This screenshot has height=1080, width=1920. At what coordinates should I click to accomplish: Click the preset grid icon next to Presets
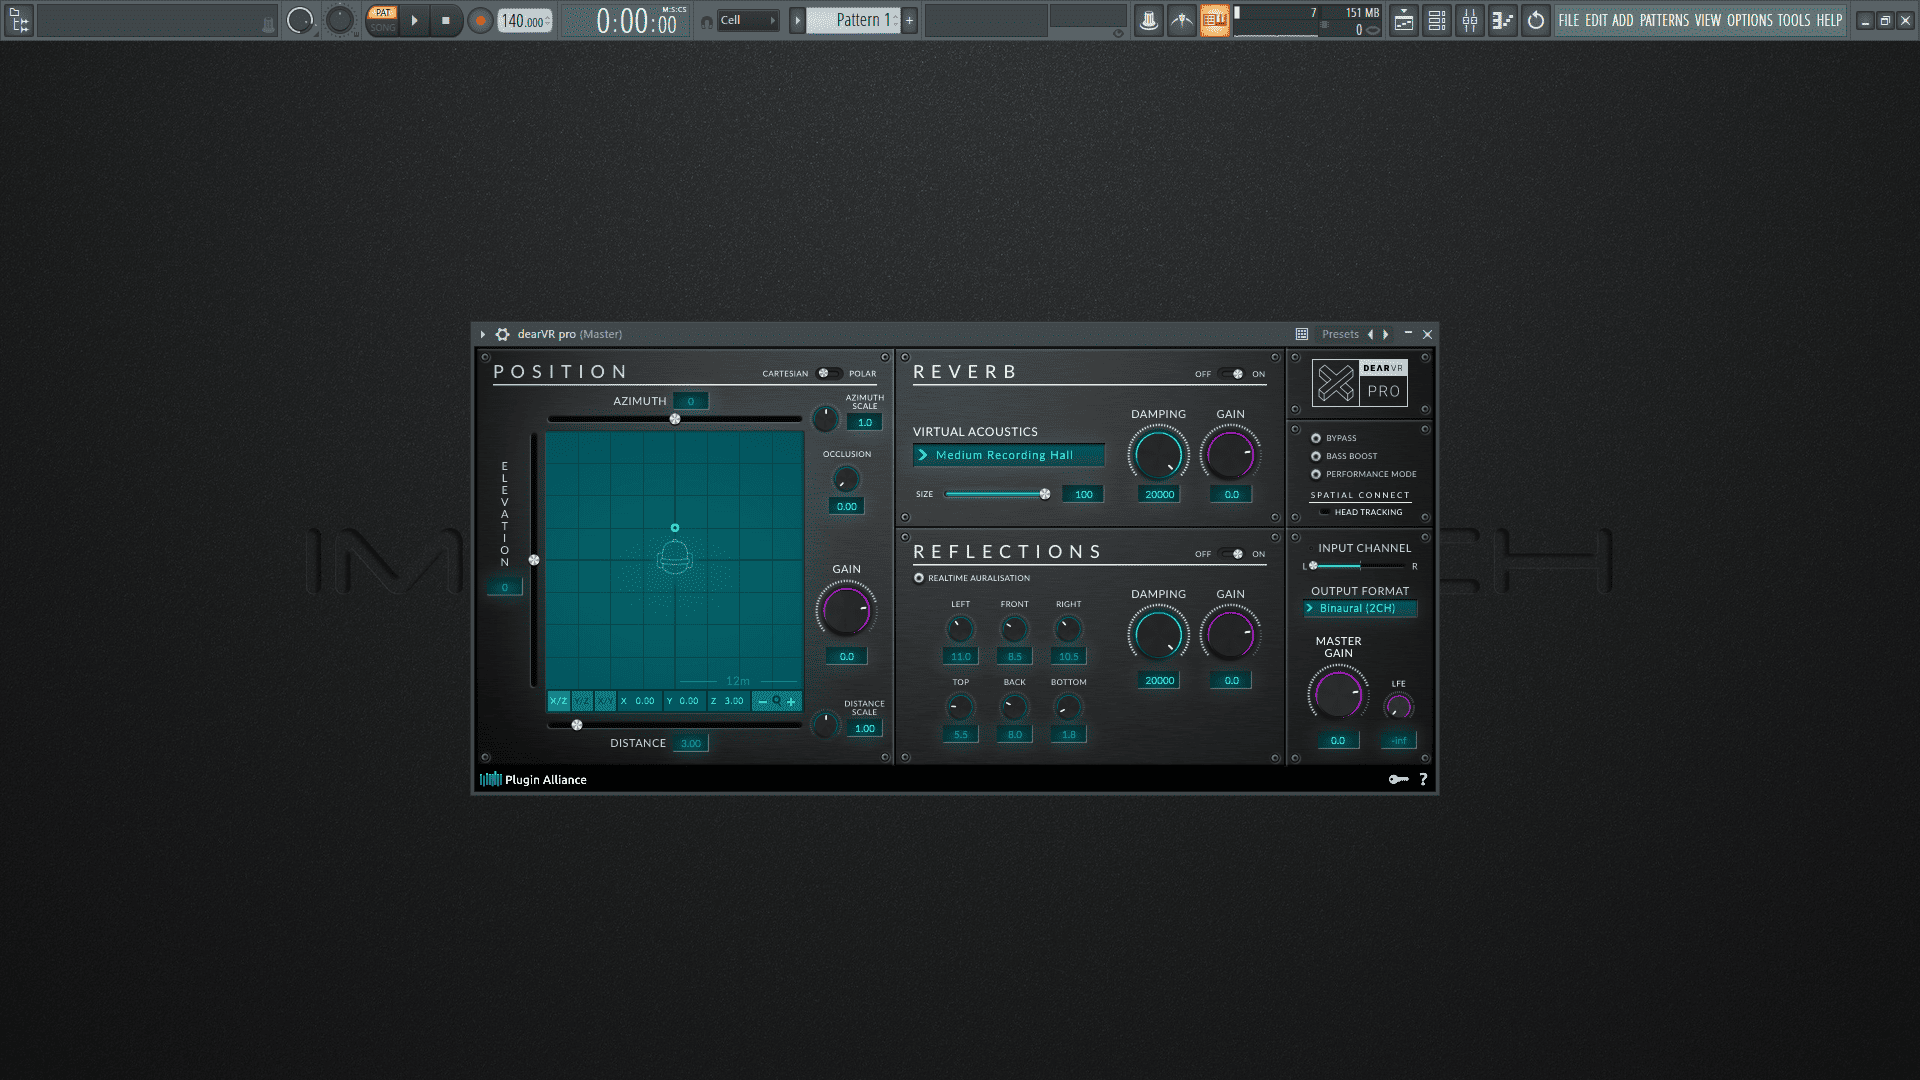1302,334
